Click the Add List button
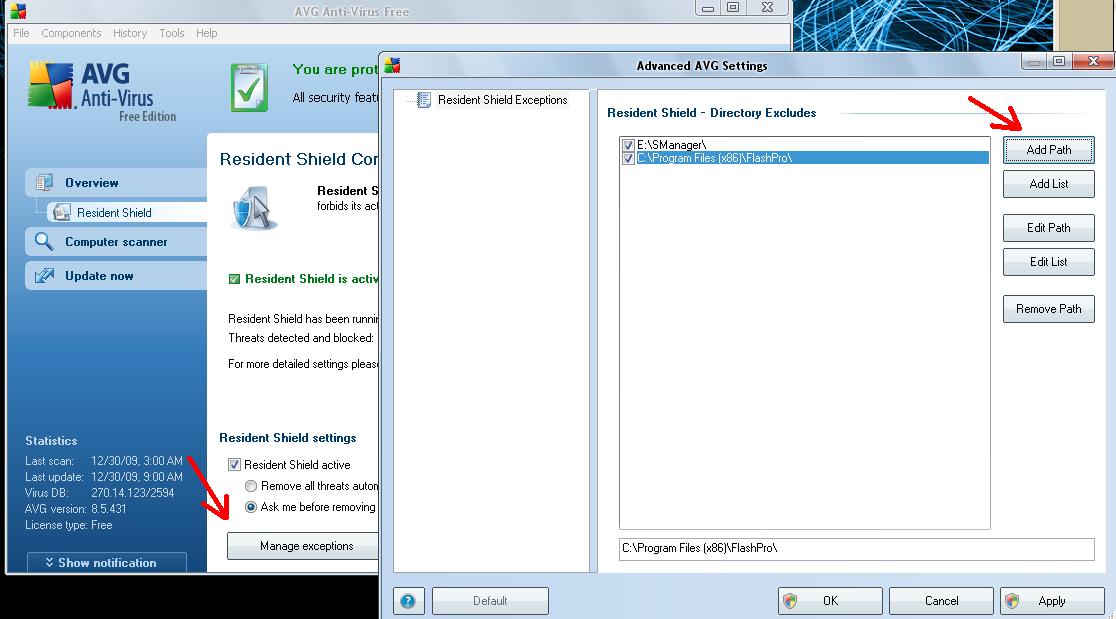Image resolution: width=1116 pixels, height=619 pixels. click(1048, 184)
